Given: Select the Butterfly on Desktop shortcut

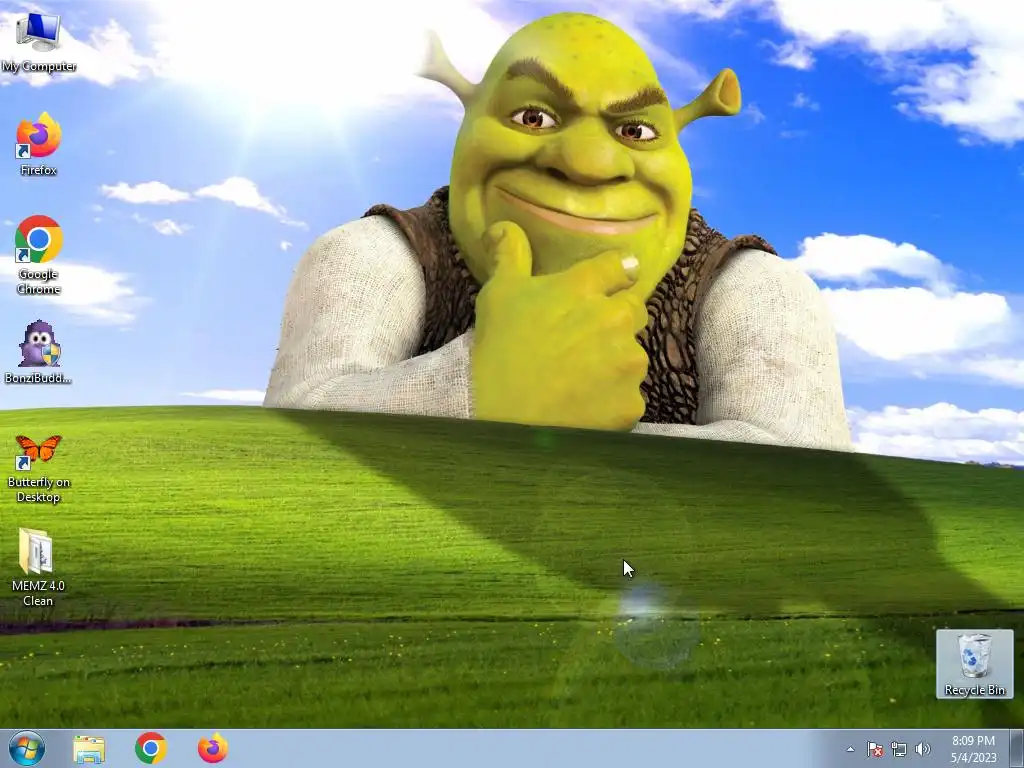Looking at the screenshot, I should click(39, 468).
